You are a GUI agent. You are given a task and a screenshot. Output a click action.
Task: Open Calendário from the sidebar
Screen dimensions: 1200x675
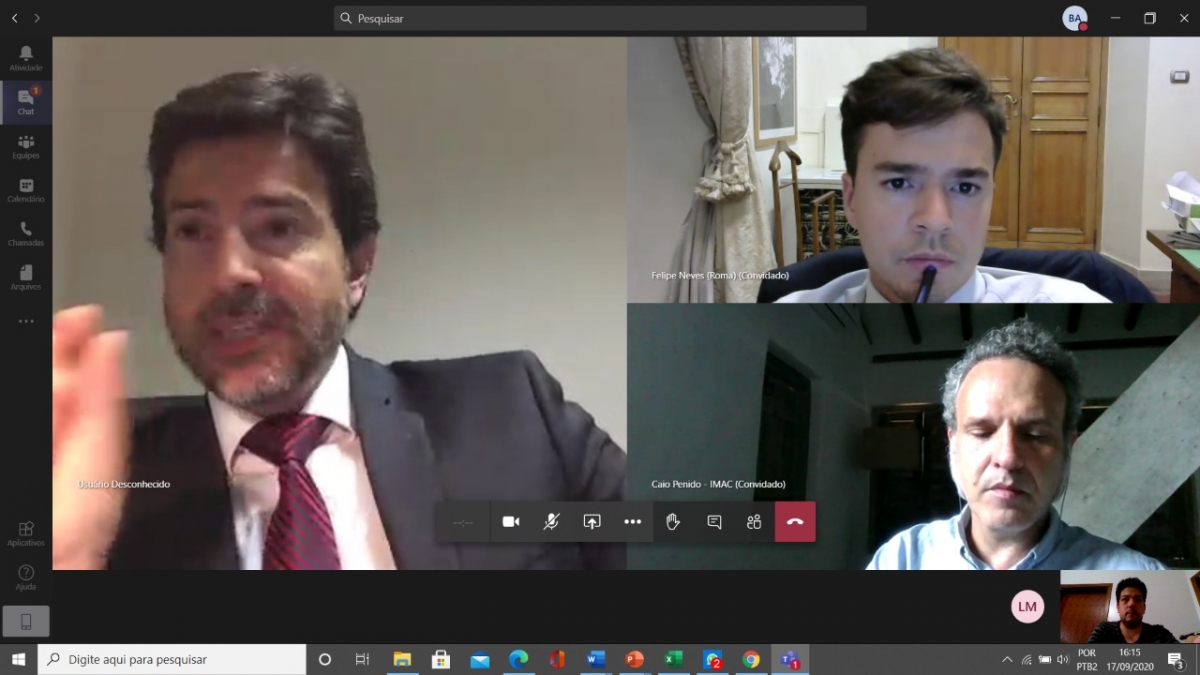click(26, 190)
